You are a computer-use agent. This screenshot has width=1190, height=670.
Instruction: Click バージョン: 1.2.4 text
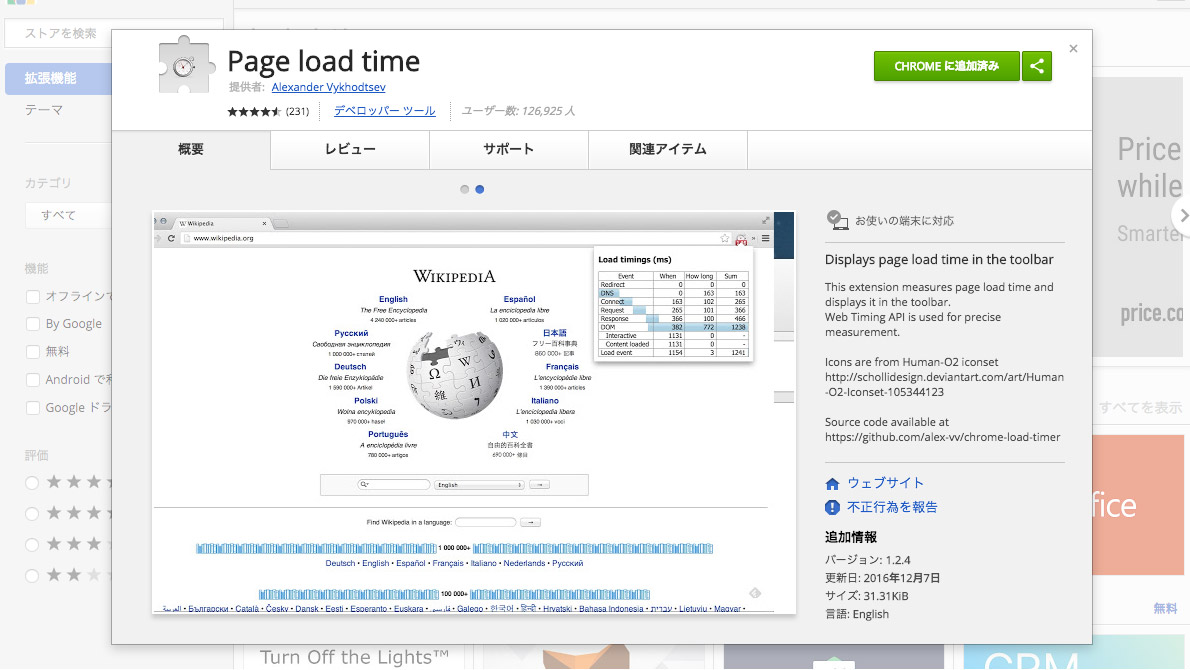867,560
